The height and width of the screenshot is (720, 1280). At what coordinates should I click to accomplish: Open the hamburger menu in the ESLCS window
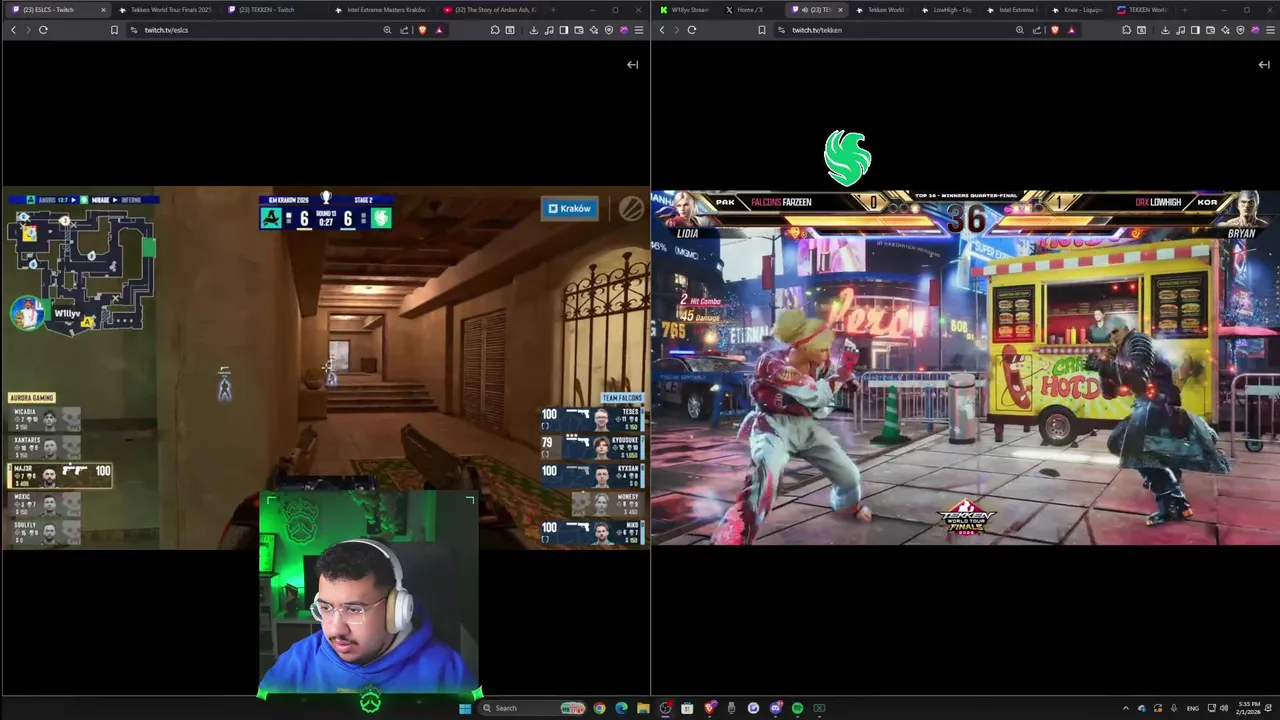click(639, 30)
